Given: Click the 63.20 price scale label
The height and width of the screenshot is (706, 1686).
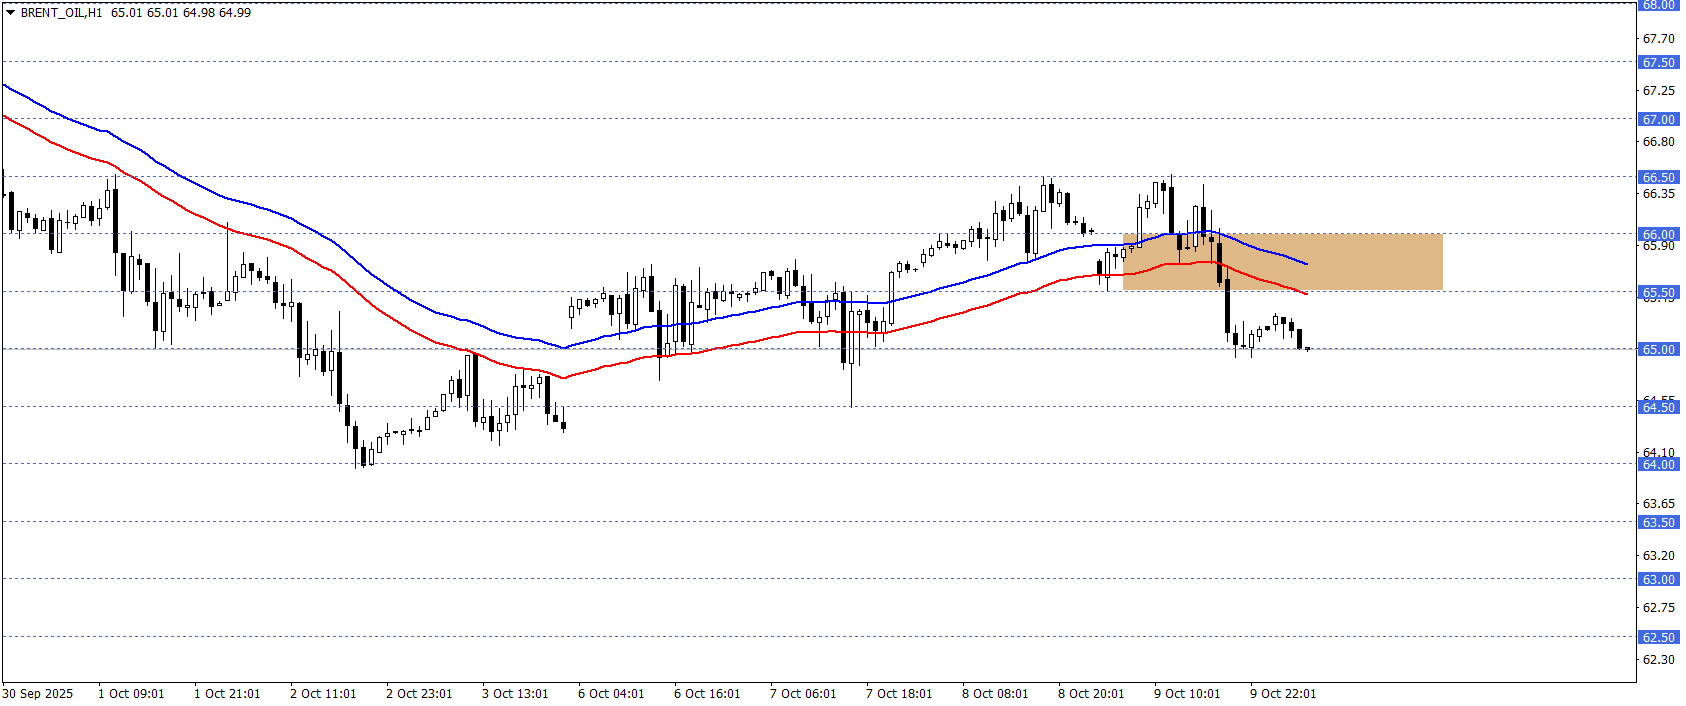Looking at the screenshot, I should pyautogui.click(x=1658, y=556).
